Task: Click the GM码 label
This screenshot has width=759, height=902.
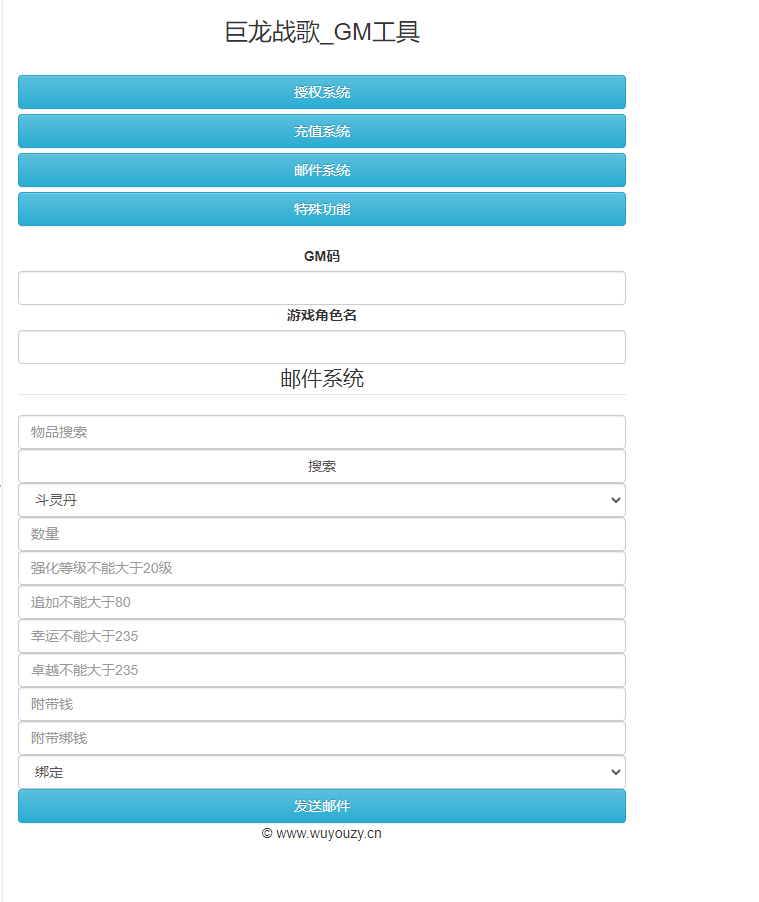Action: click(322, 256)
